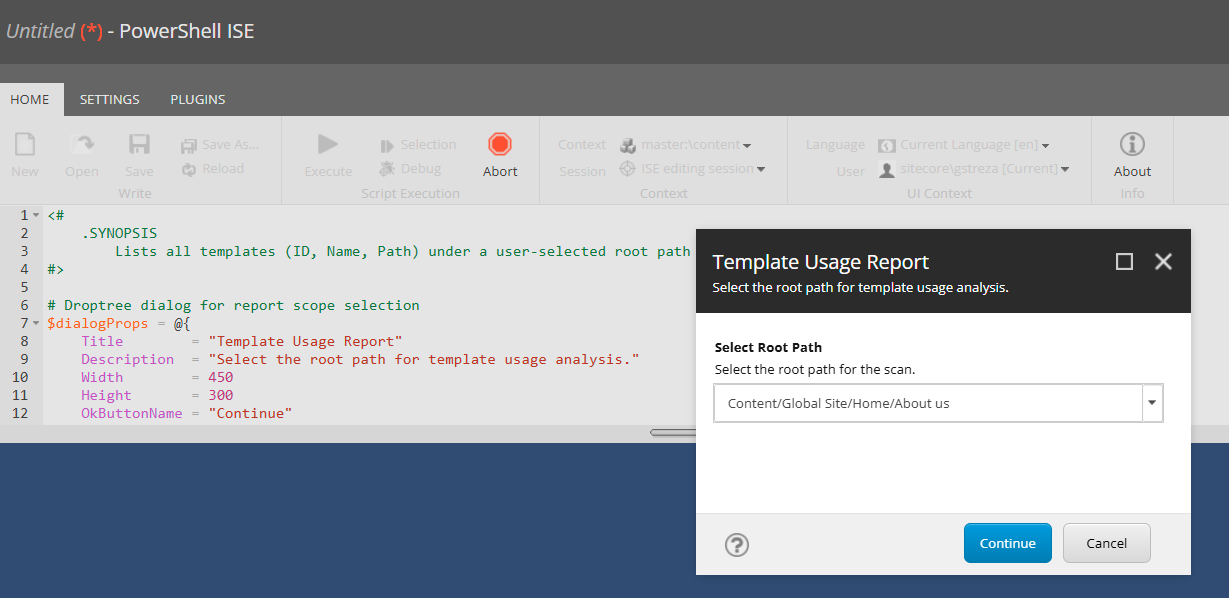Click the horizontal scrollbar of the editor
The height and width of the screenshot is (598, 1229).
click(x=673, y=433)
